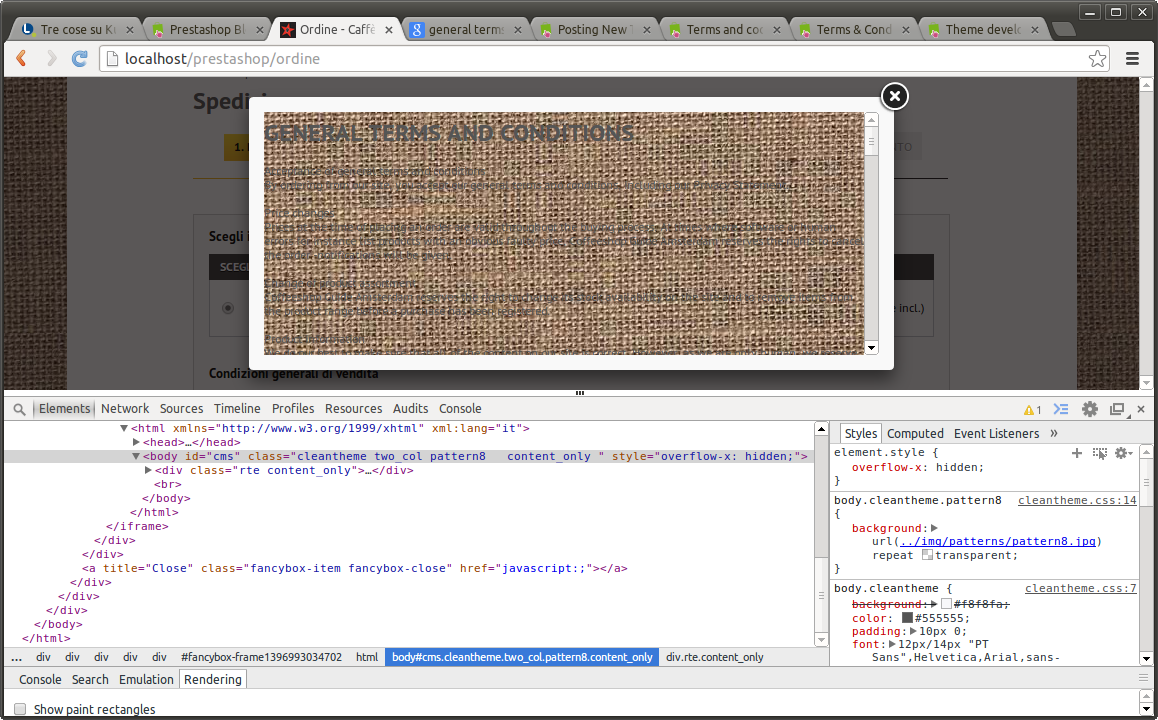
Task: Close the 'Theme develo' tab
Action: click(x=1035, y=30)
